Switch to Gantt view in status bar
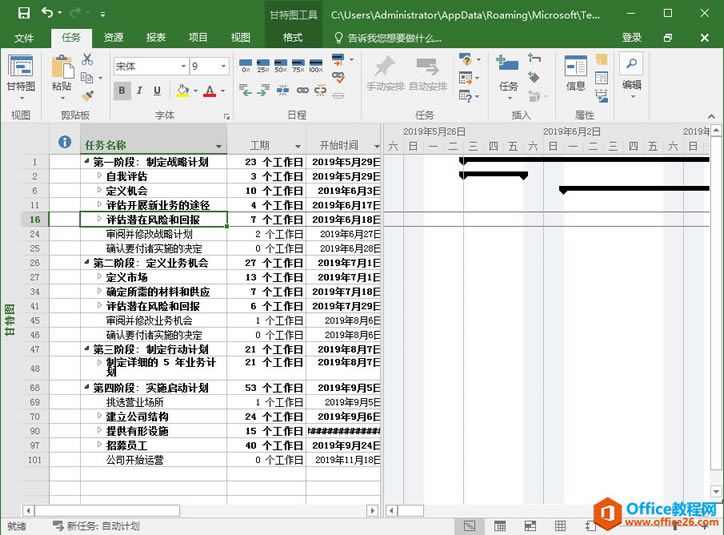Viewport: 724px width, 535px height. click(468, 526)
